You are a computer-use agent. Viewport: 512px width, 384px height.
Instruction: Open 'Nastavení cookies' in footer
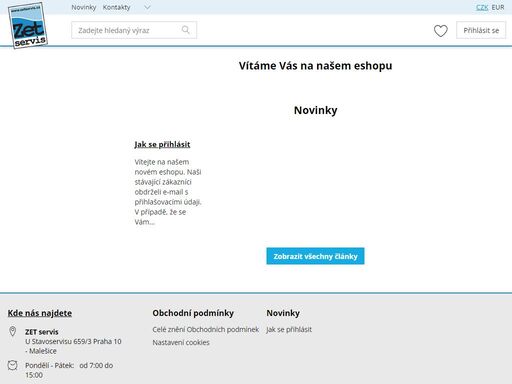pos(181,342)
